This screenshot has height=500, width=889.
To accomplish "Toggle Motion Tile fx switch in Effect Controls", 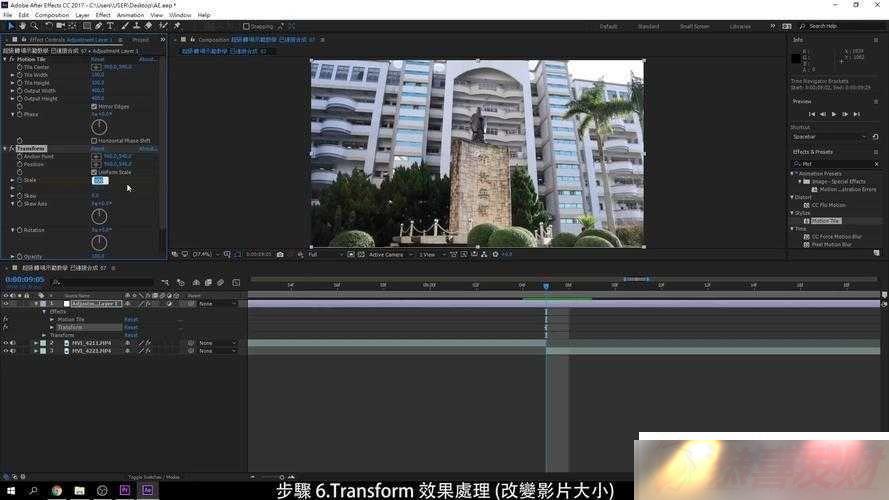I will tap(11, 59).
